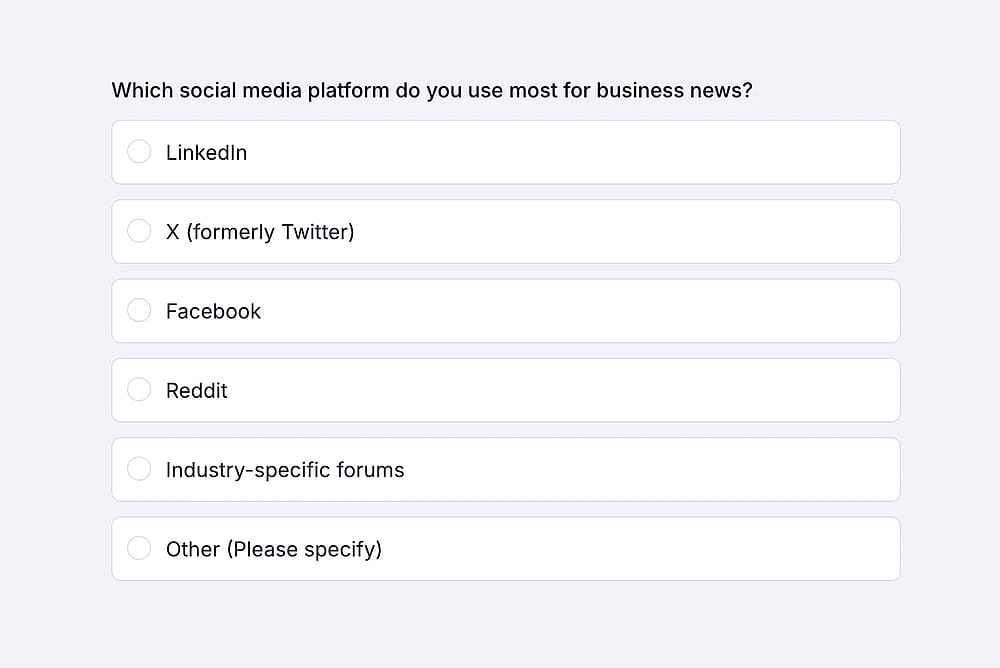Click empty area of the LinkedIn answer card
Screen dimensions: 1000x668
click(x=574, y=152)
